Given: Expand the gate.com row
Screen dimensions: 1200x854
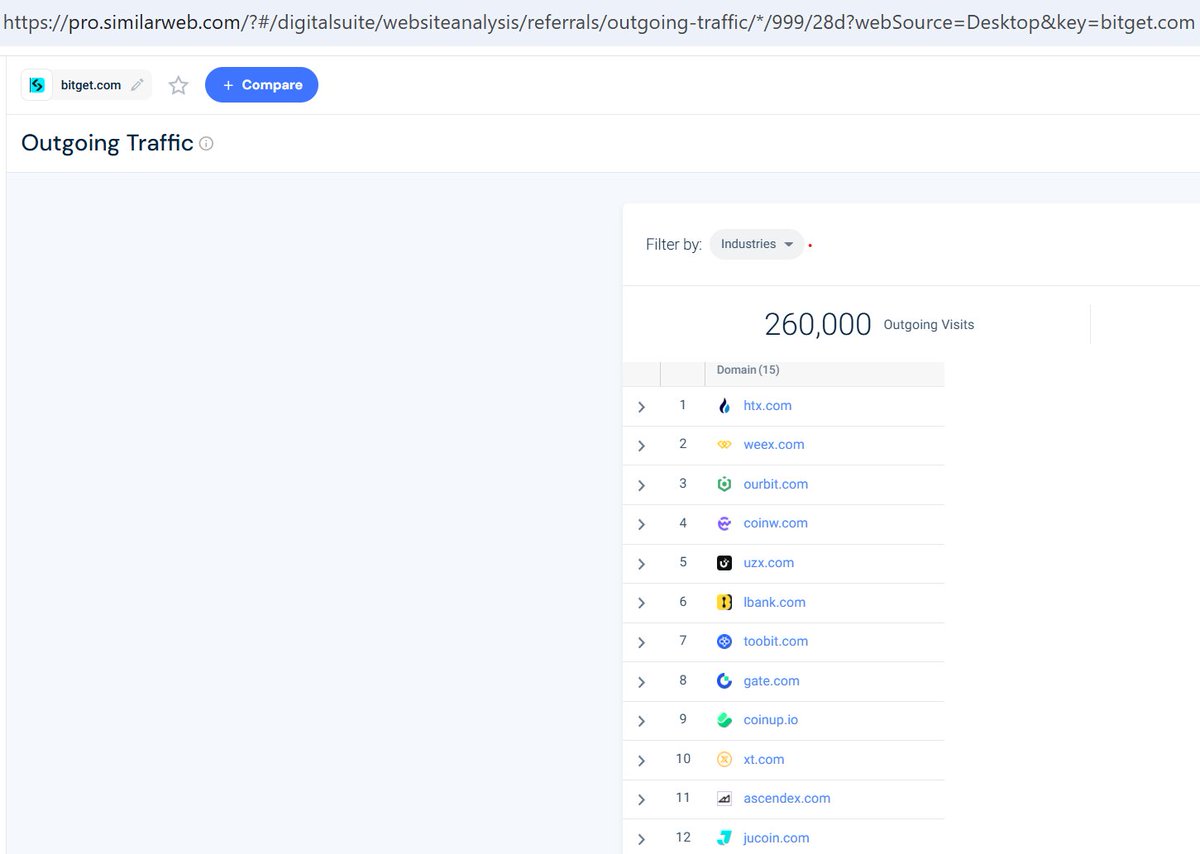Looking at the screenshot, I should click(x=641, y=682).
